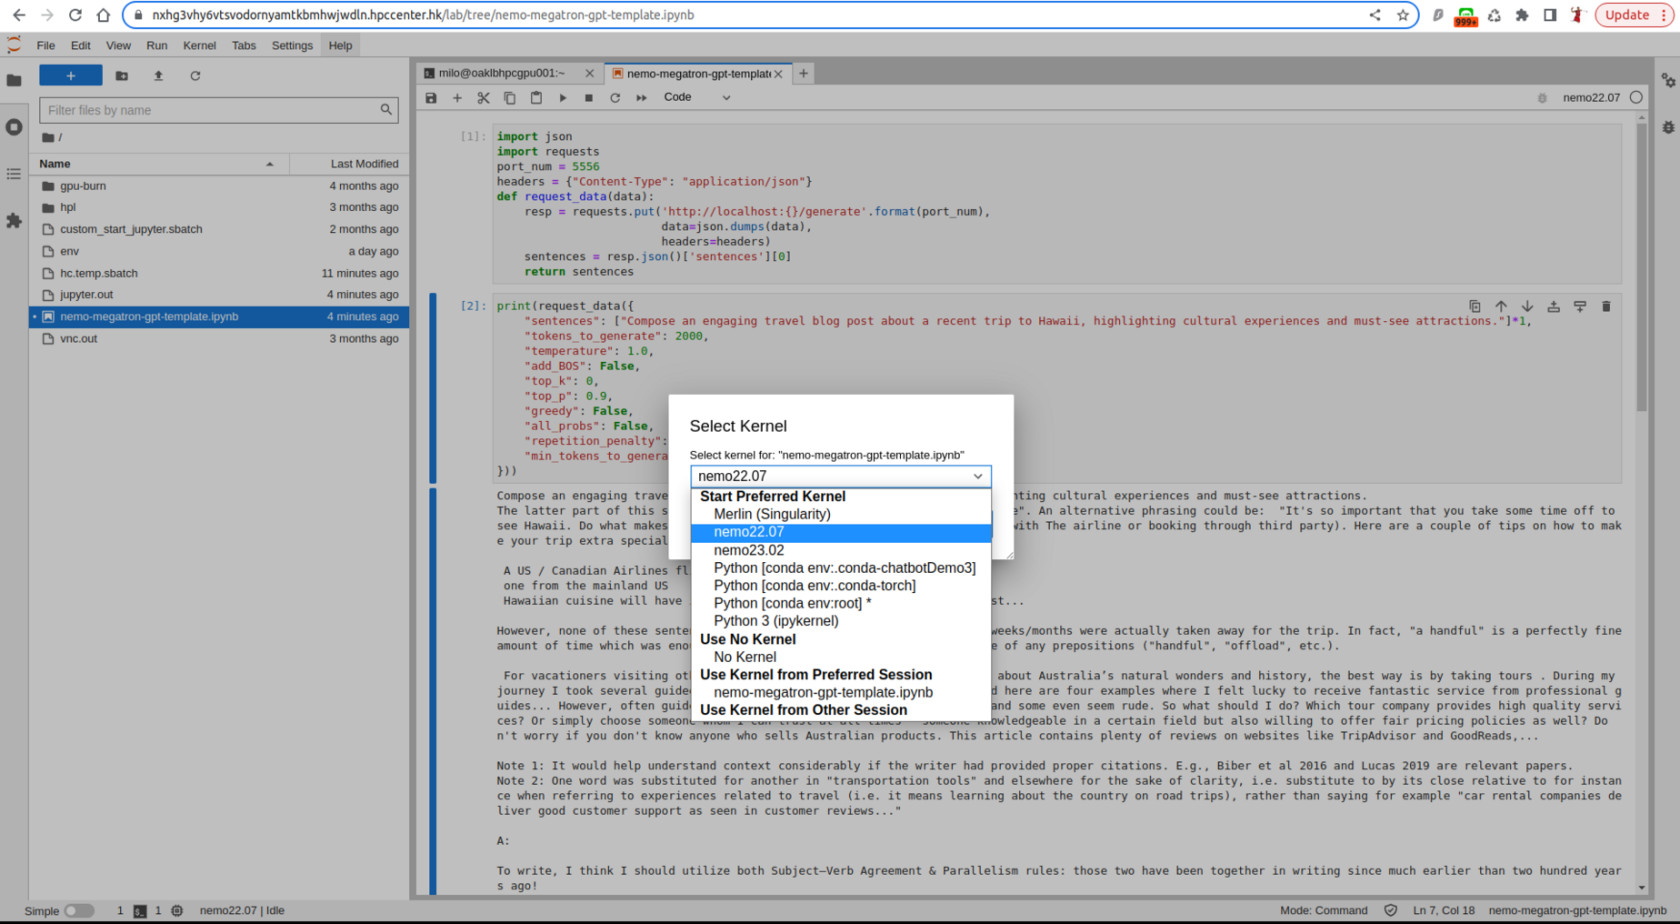1680x924 pixels.
Task: Restart kernel and run all cells
Action: [641, 98]
